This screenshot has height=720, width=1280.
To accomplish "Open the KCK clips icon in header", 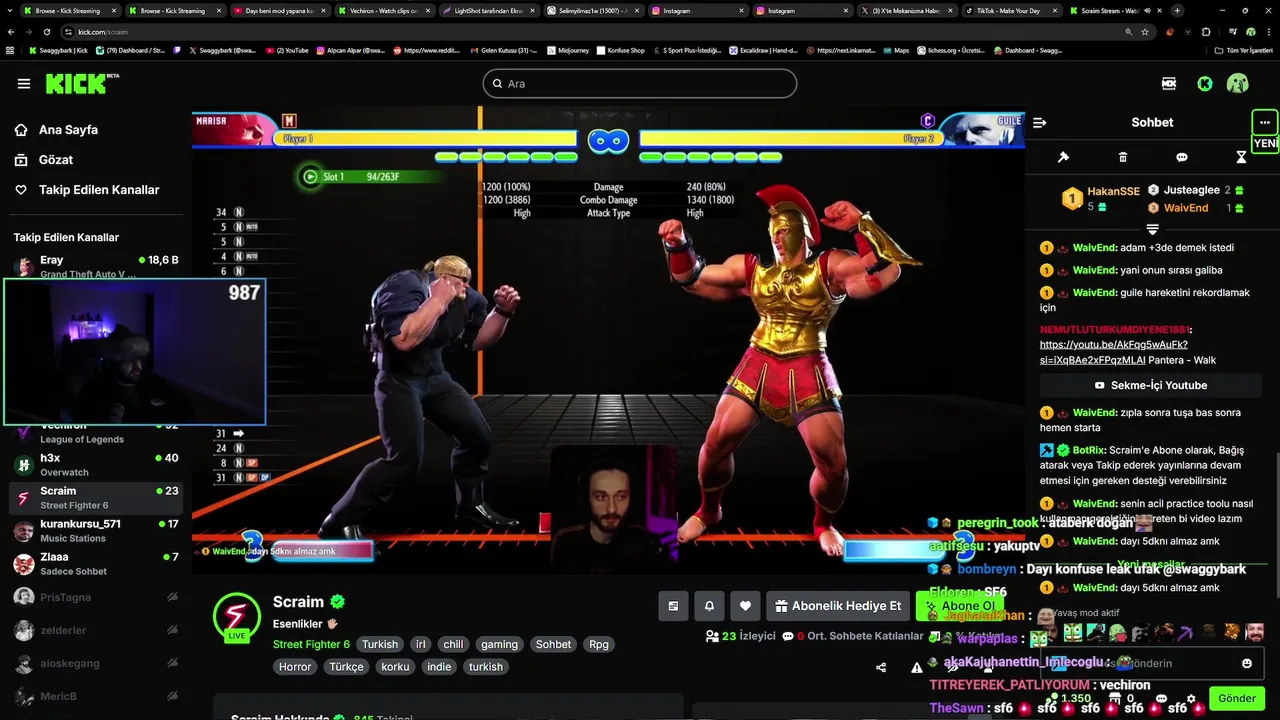I will tap(1169, 84).
